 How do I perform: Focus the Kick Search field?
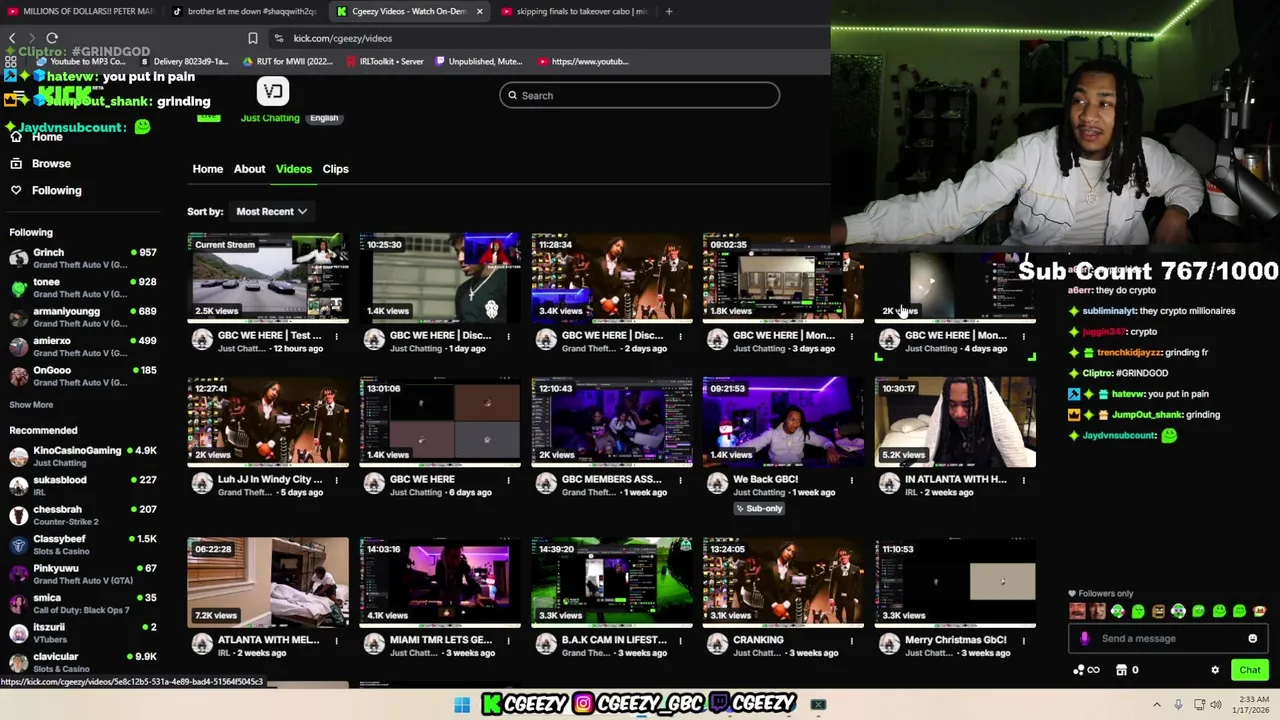coord(640,95)
